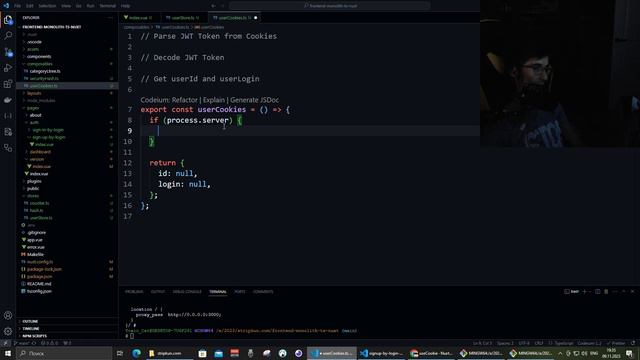Viewport: 640px width, 360px height.
Task: Expand the TIMELINE section
Action: [x=31, y=329]
